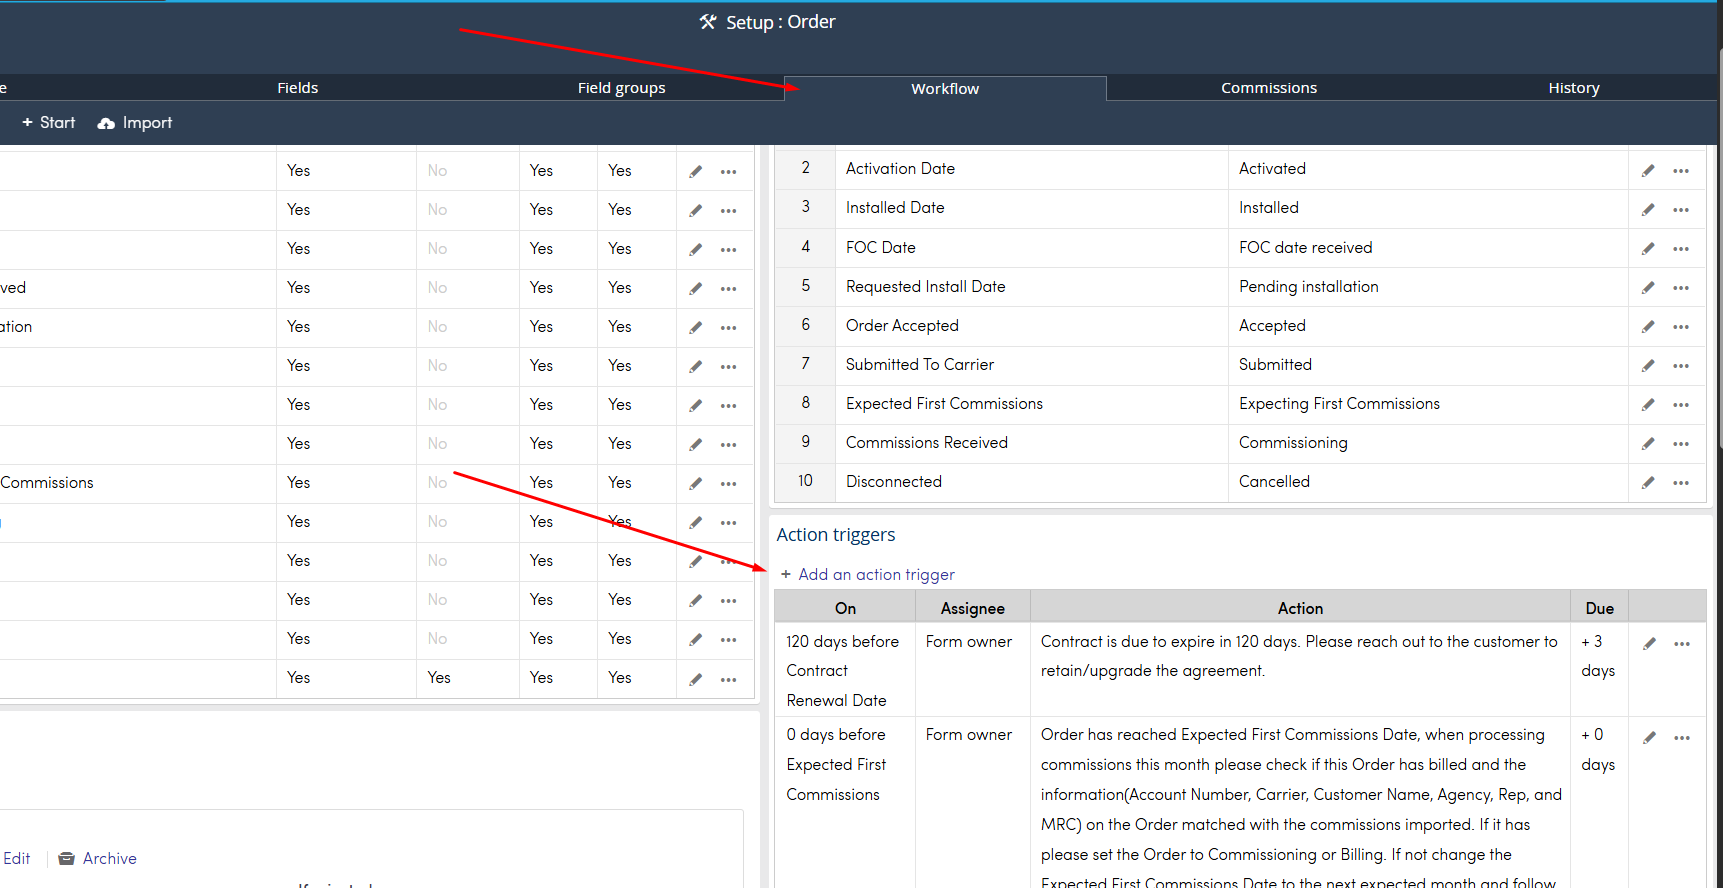Edit the Activation Date workflow row

[x=1648, y=171]
